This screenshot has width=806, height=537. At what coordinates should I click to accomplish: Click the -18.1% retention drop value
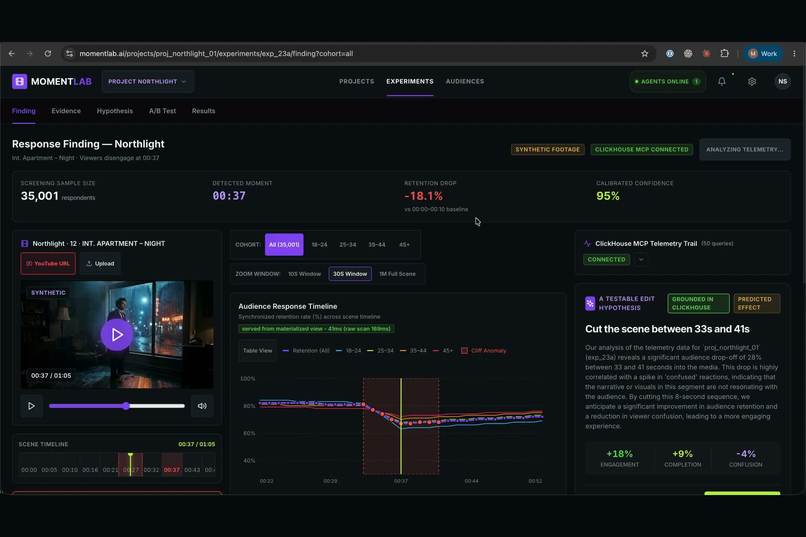click(423, 196)
